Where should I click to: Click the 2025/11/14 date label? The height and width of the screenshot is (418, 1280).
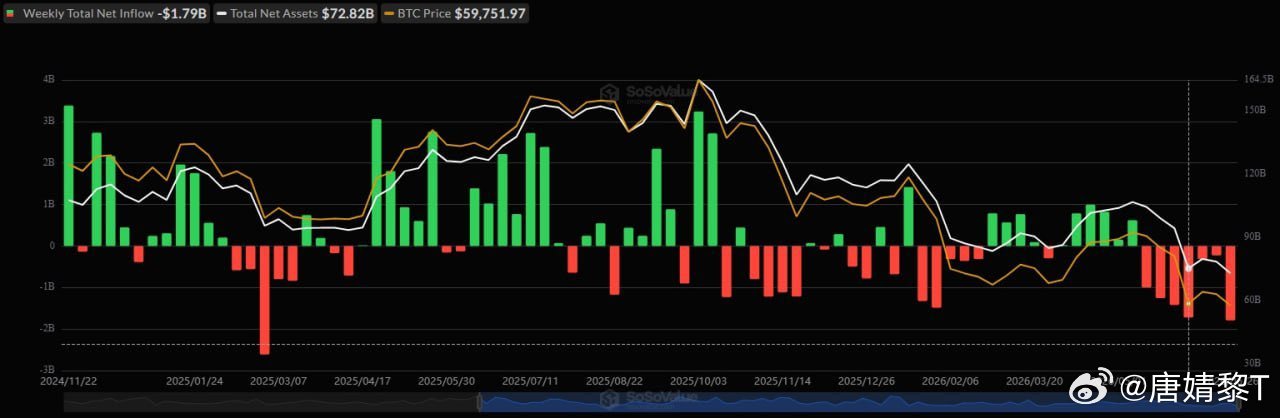(782, 381)
